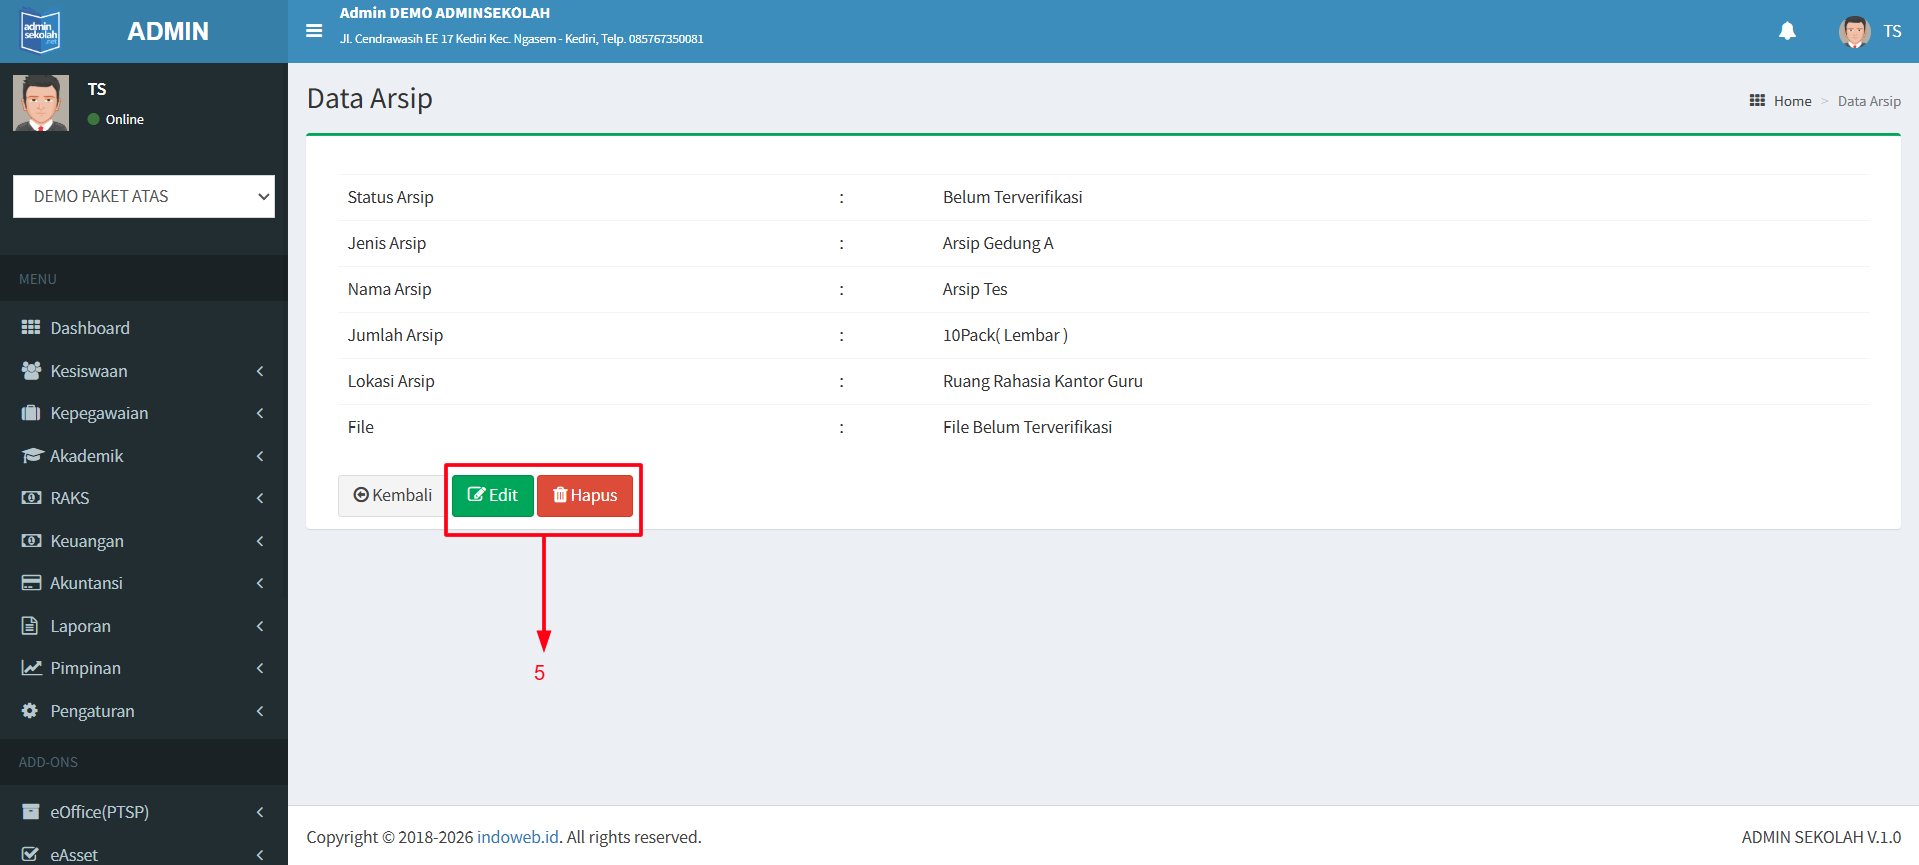Expand the Keuangan menu chevron
Image resolution: width=1919 pixels, height=865 pixels.
pyautogui.click(x=260, y=541)
